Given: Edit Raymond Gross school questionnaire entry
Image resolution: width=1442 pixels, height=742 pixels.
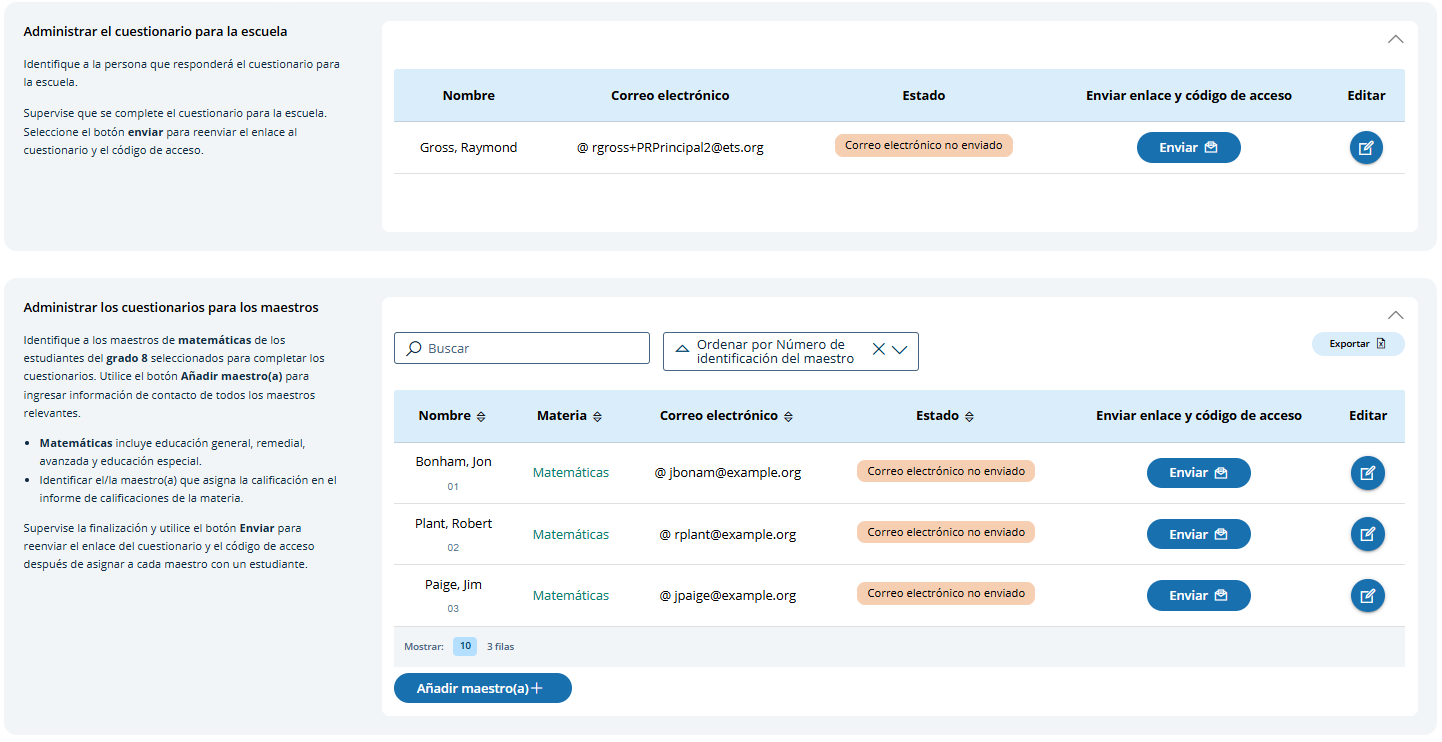Looking at the screenshot, I should pyautogui.click(x=1366, y=148).
